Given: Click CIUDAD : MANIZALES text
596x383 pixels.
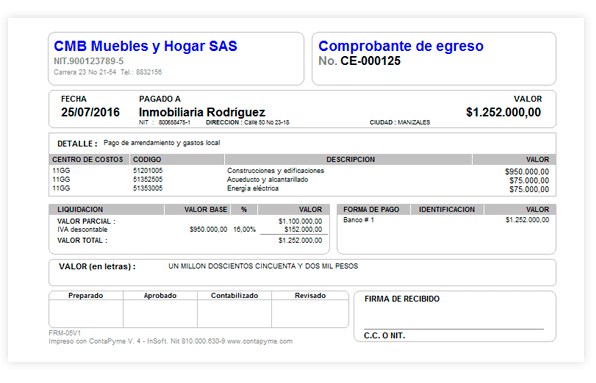Looking at the screenshot, I should point(399,122).
